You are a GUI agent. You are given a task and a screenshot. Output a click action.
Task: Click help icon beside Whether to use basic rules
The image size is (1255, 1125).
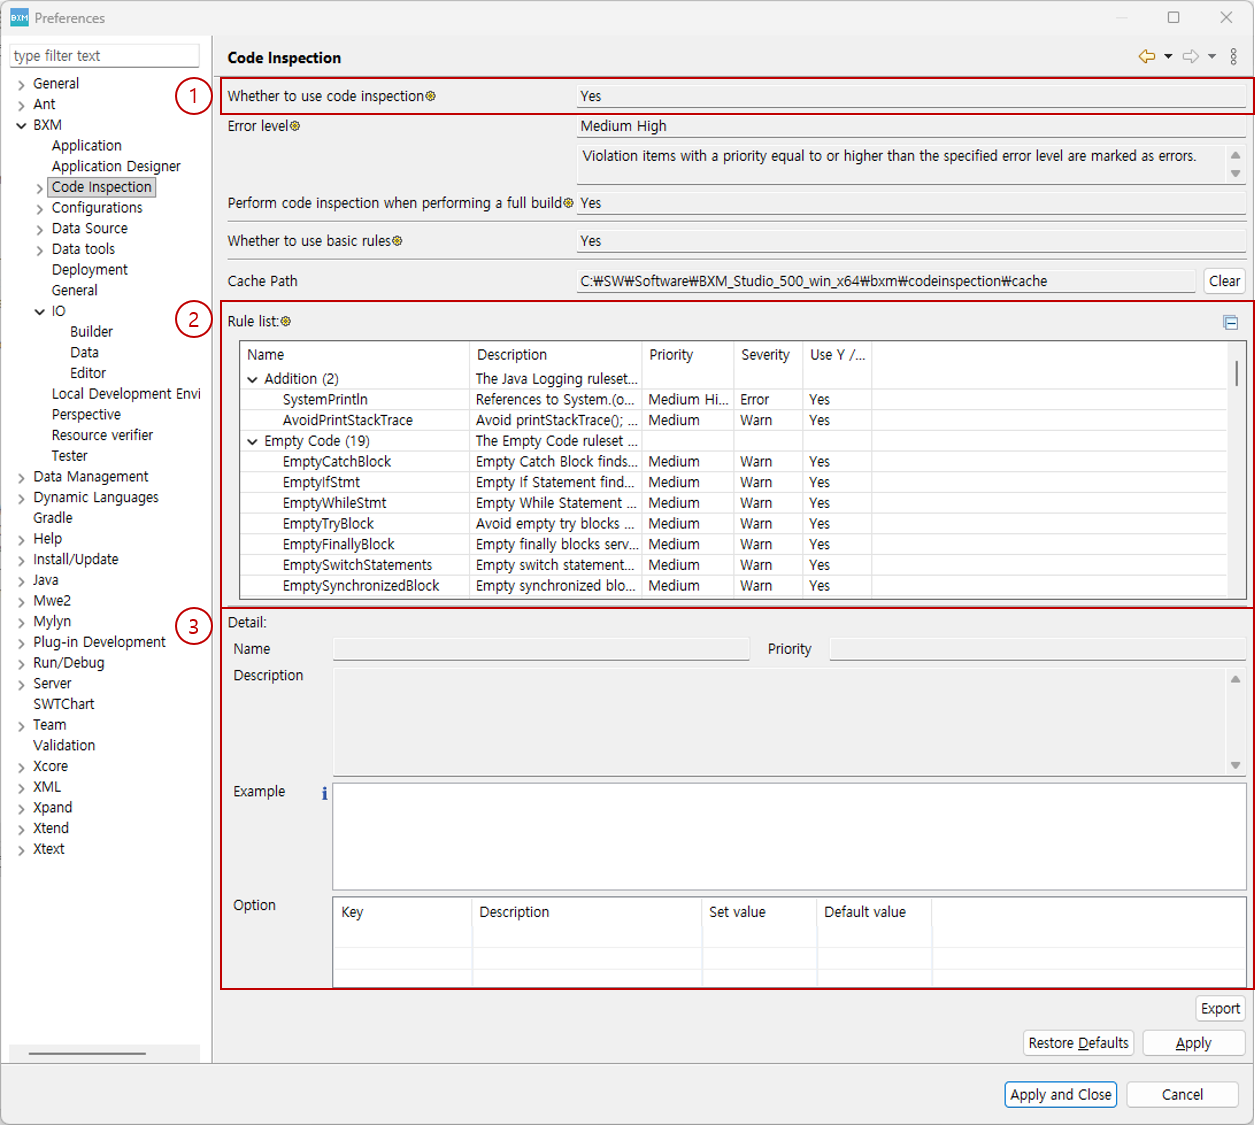coord(397,241)
